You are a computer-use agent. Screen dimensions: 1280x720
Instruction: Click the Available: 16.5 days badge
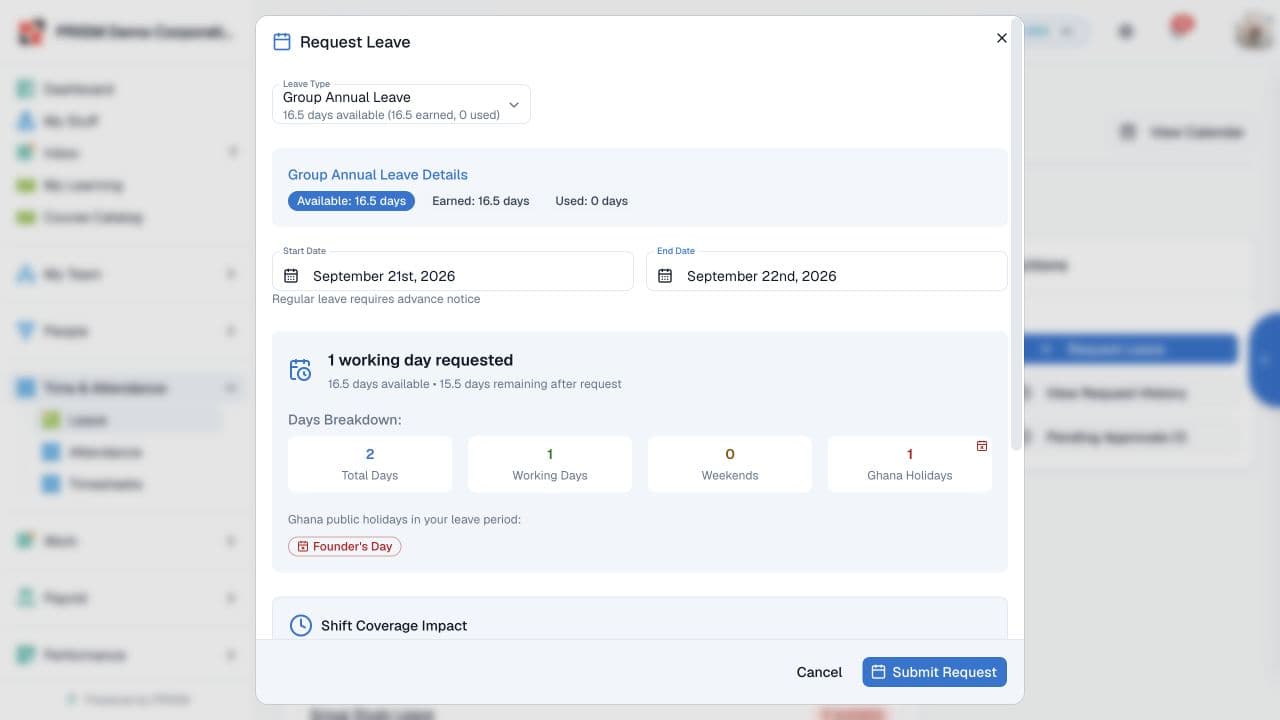coord(351,201)
